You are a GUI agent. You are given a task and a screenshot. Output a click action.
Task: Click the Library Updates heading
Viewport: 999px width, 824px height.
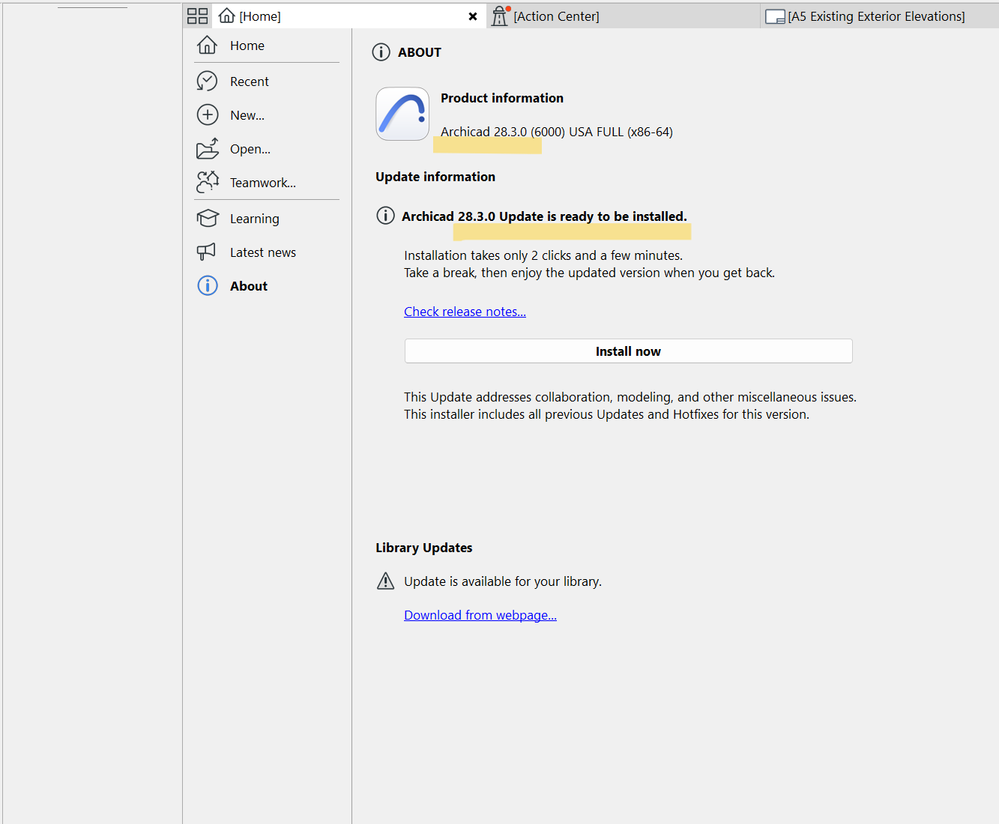424,547
